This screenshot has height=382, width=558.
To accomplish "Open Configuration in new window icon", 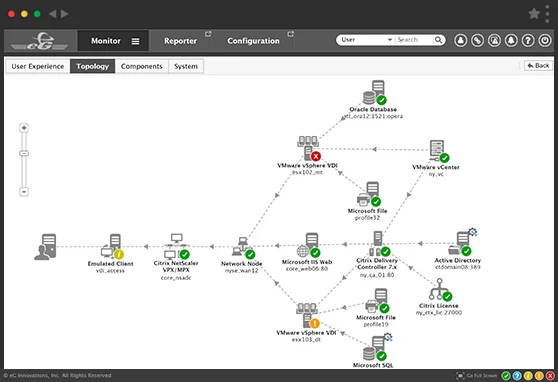I will 290,34.
